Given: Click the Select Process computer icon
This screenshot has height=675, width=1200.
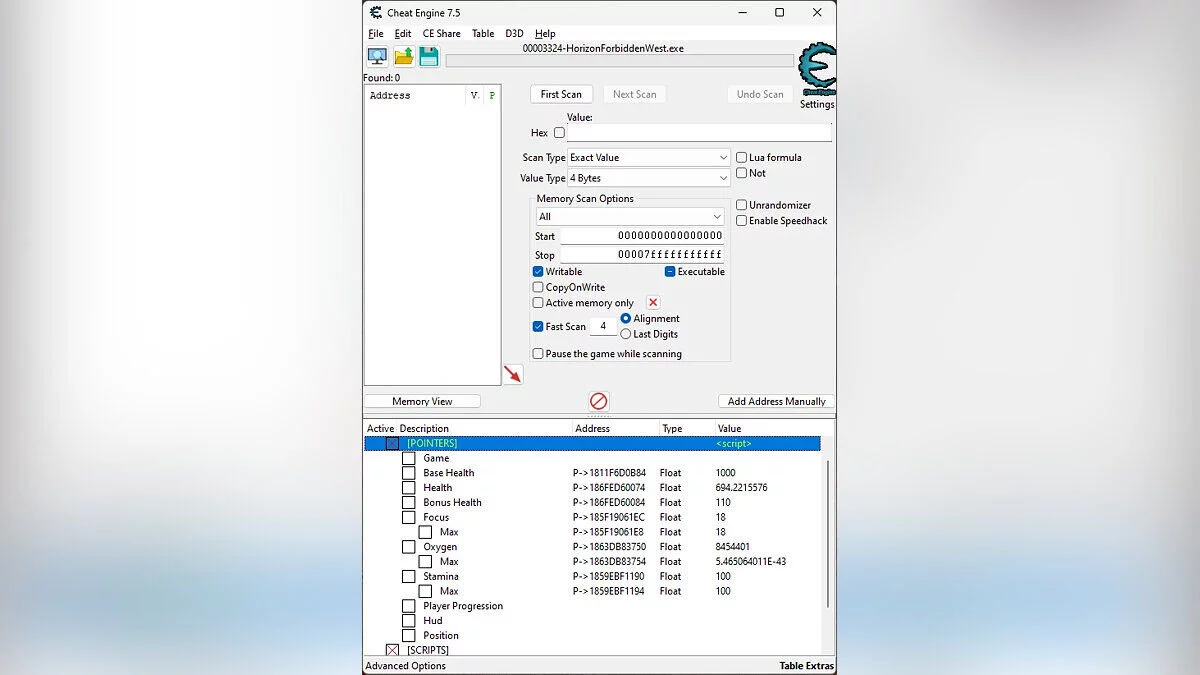Looking at the screenshot, I should coord(378,57).
